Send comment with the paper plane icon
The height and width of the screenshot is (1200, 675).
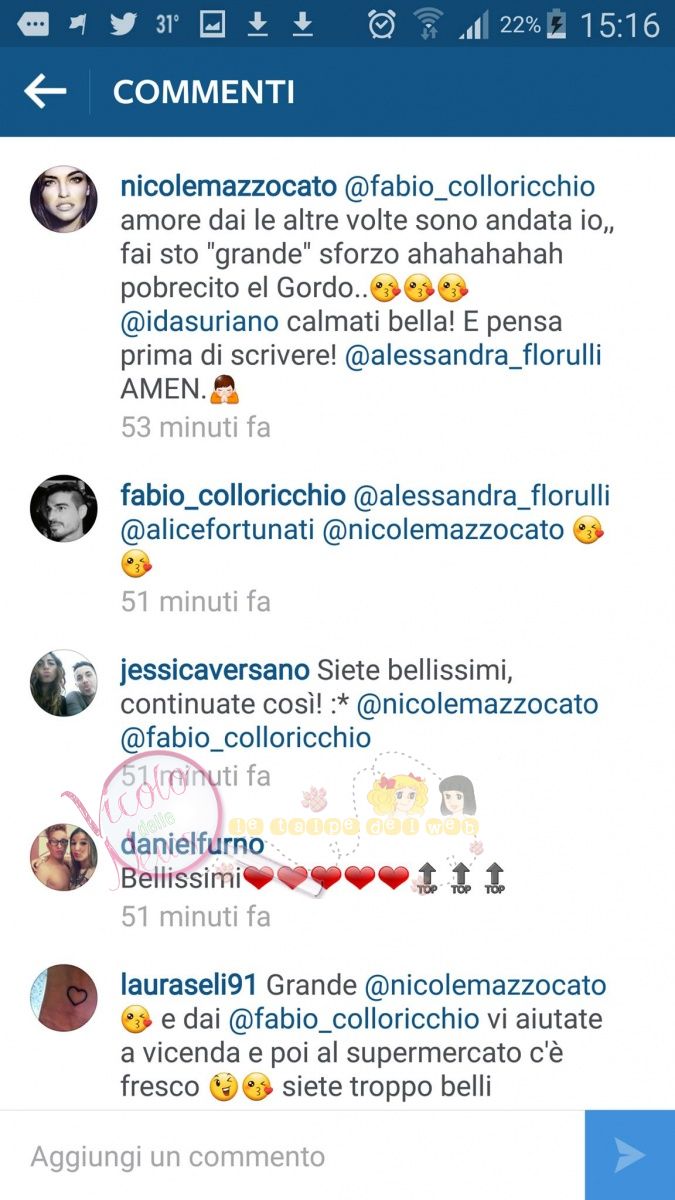pyautogui.click(x=630, y=1155)
